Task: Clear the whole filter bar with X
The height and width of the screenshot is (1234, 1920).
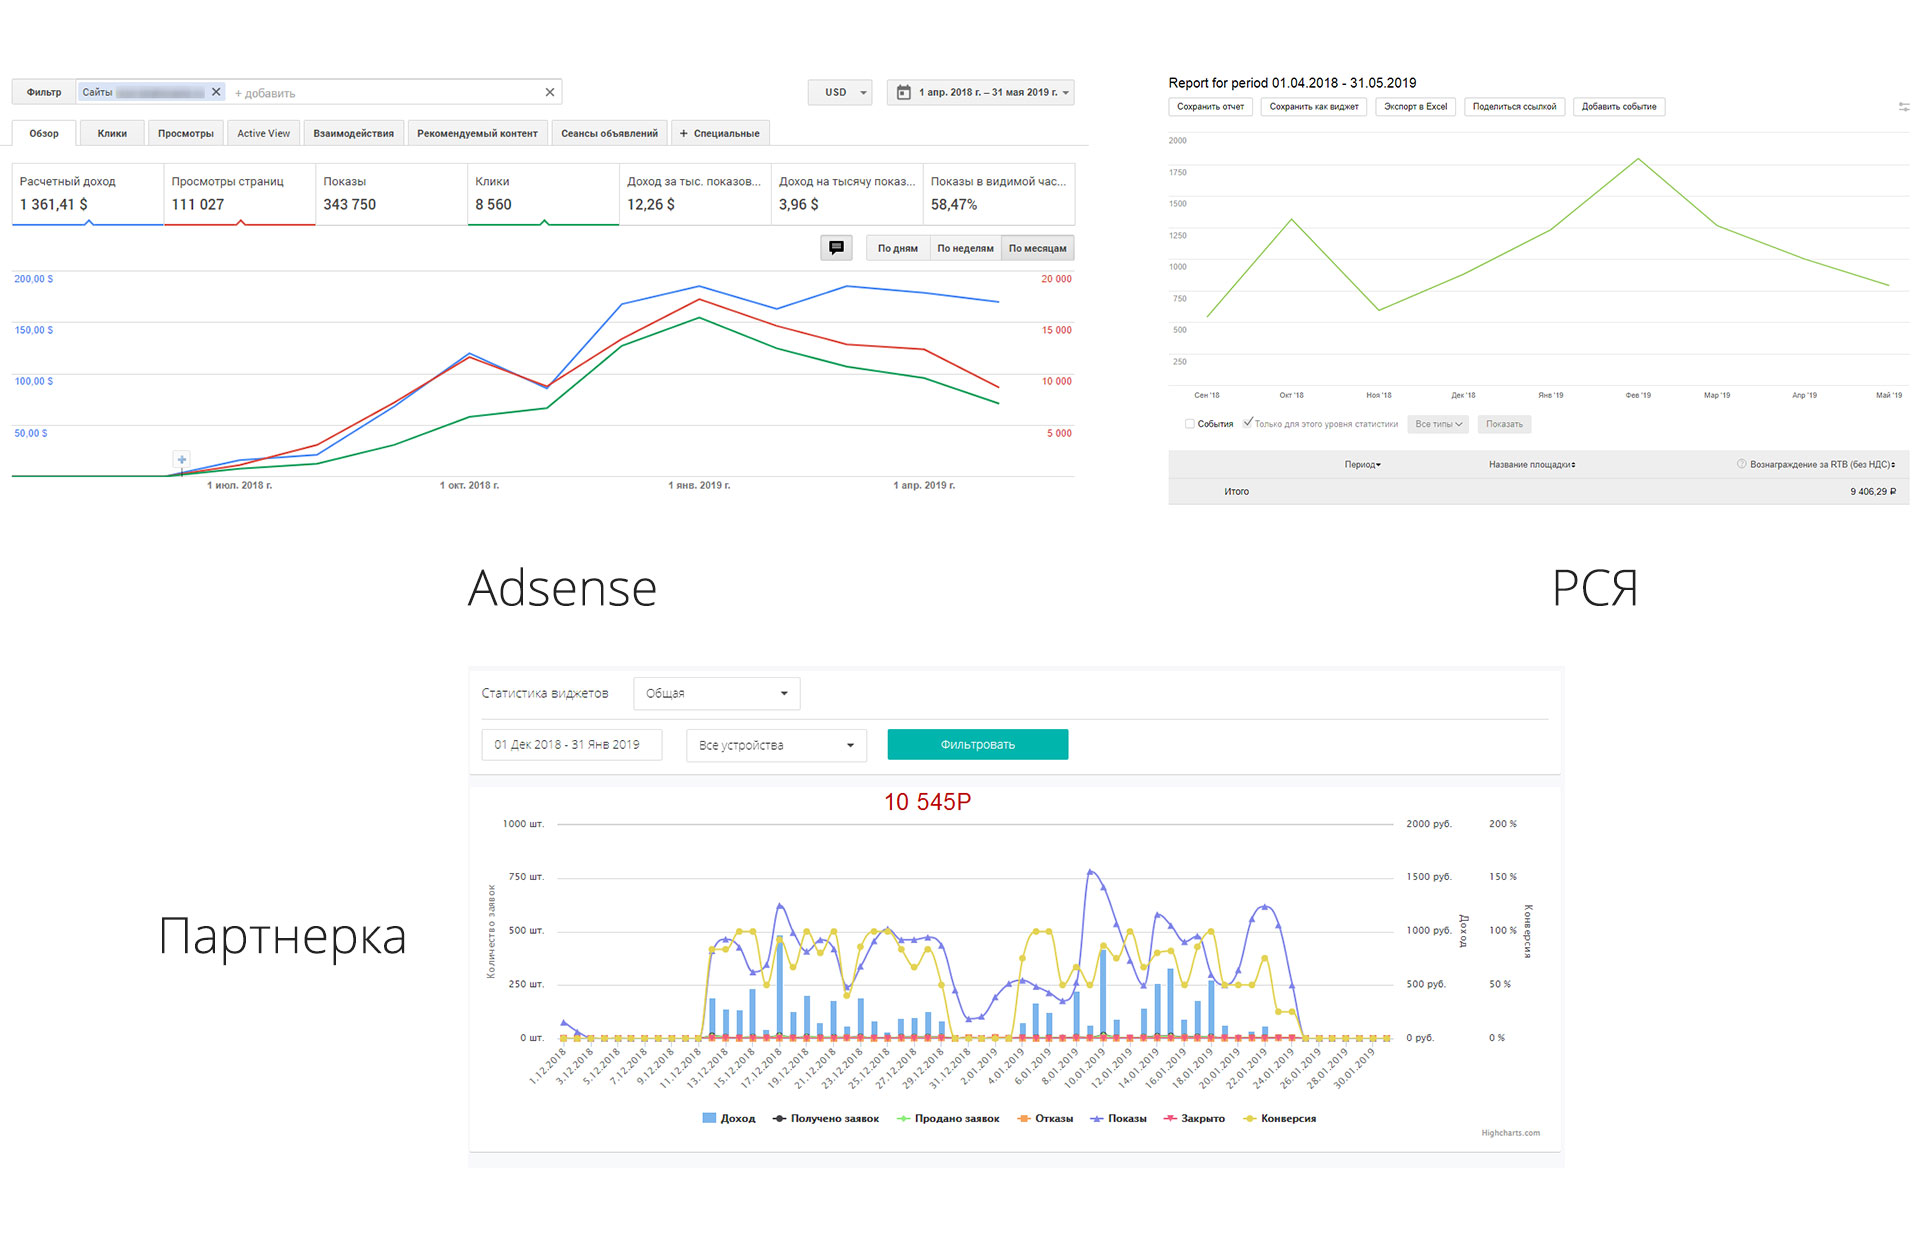Action: point(549,92)
